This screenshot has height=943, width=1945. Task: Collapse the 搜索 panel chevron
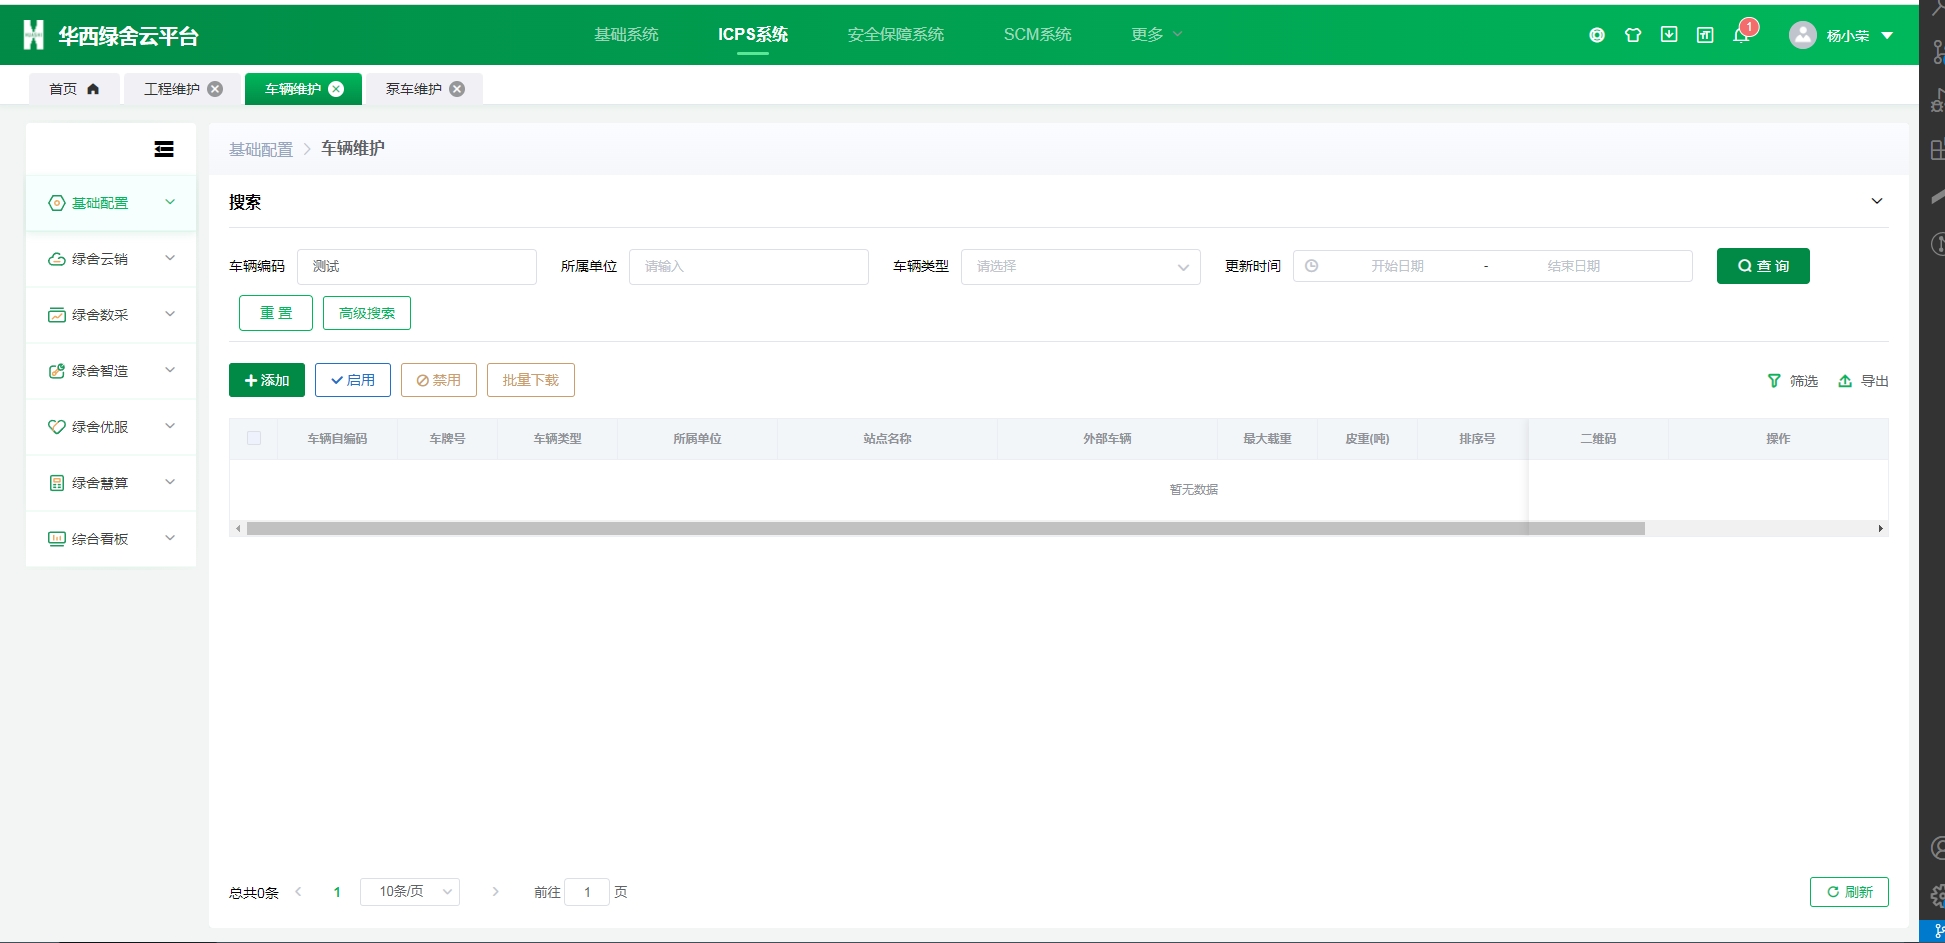tap(1877, 201)
